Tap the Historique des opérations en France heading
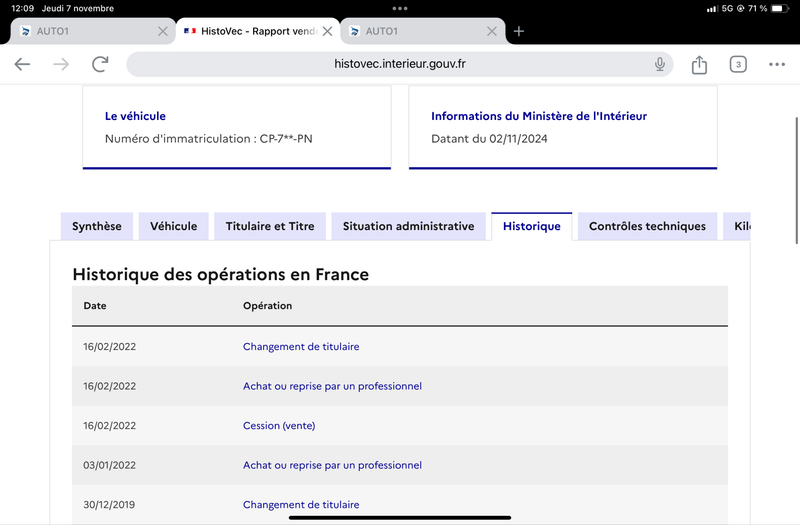Image resolution: width=800 pixels, height=525 pixels. 220,274
